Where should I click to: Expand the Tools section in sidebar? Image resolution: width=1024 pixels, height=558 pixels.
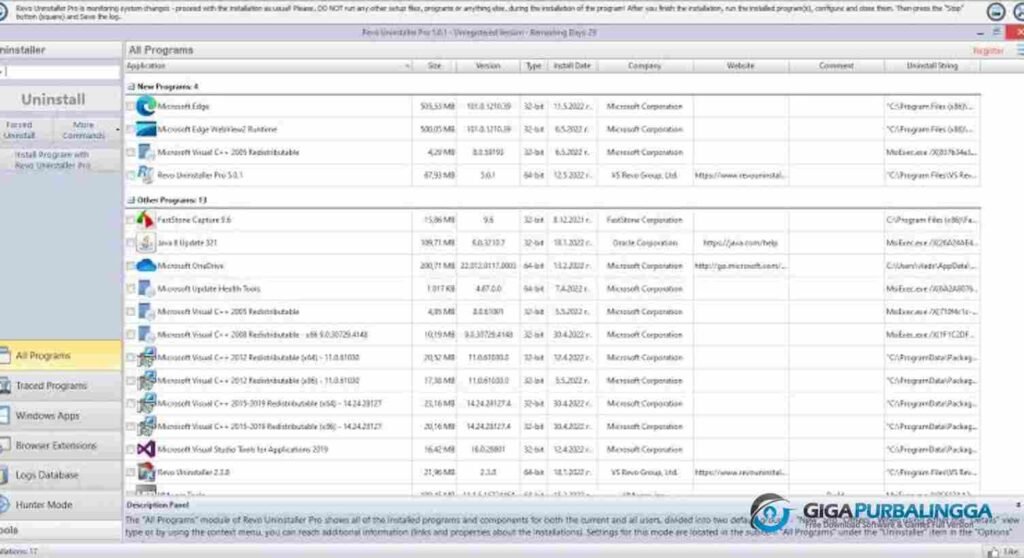(x=61, y=530)
